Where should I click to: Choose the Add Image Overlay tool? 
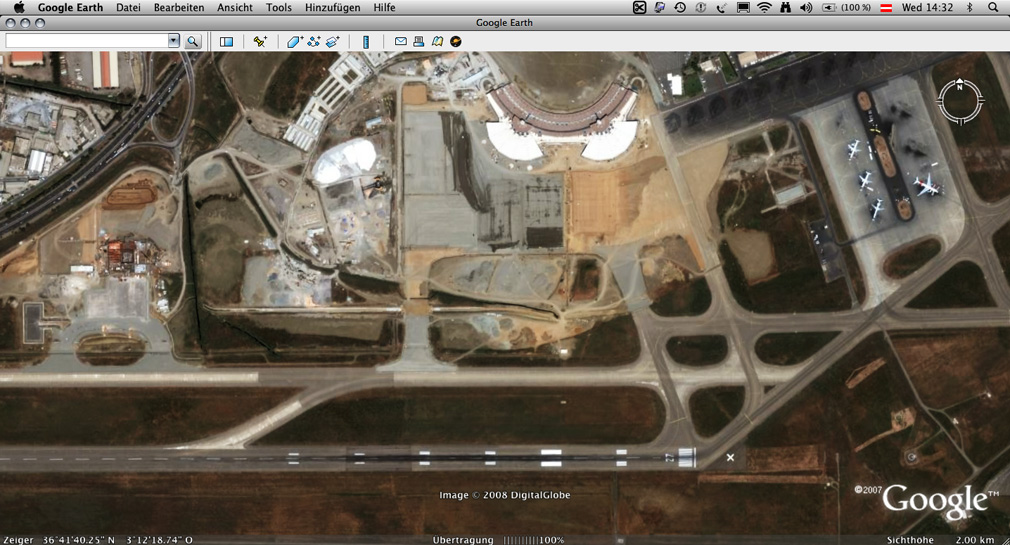333,41
